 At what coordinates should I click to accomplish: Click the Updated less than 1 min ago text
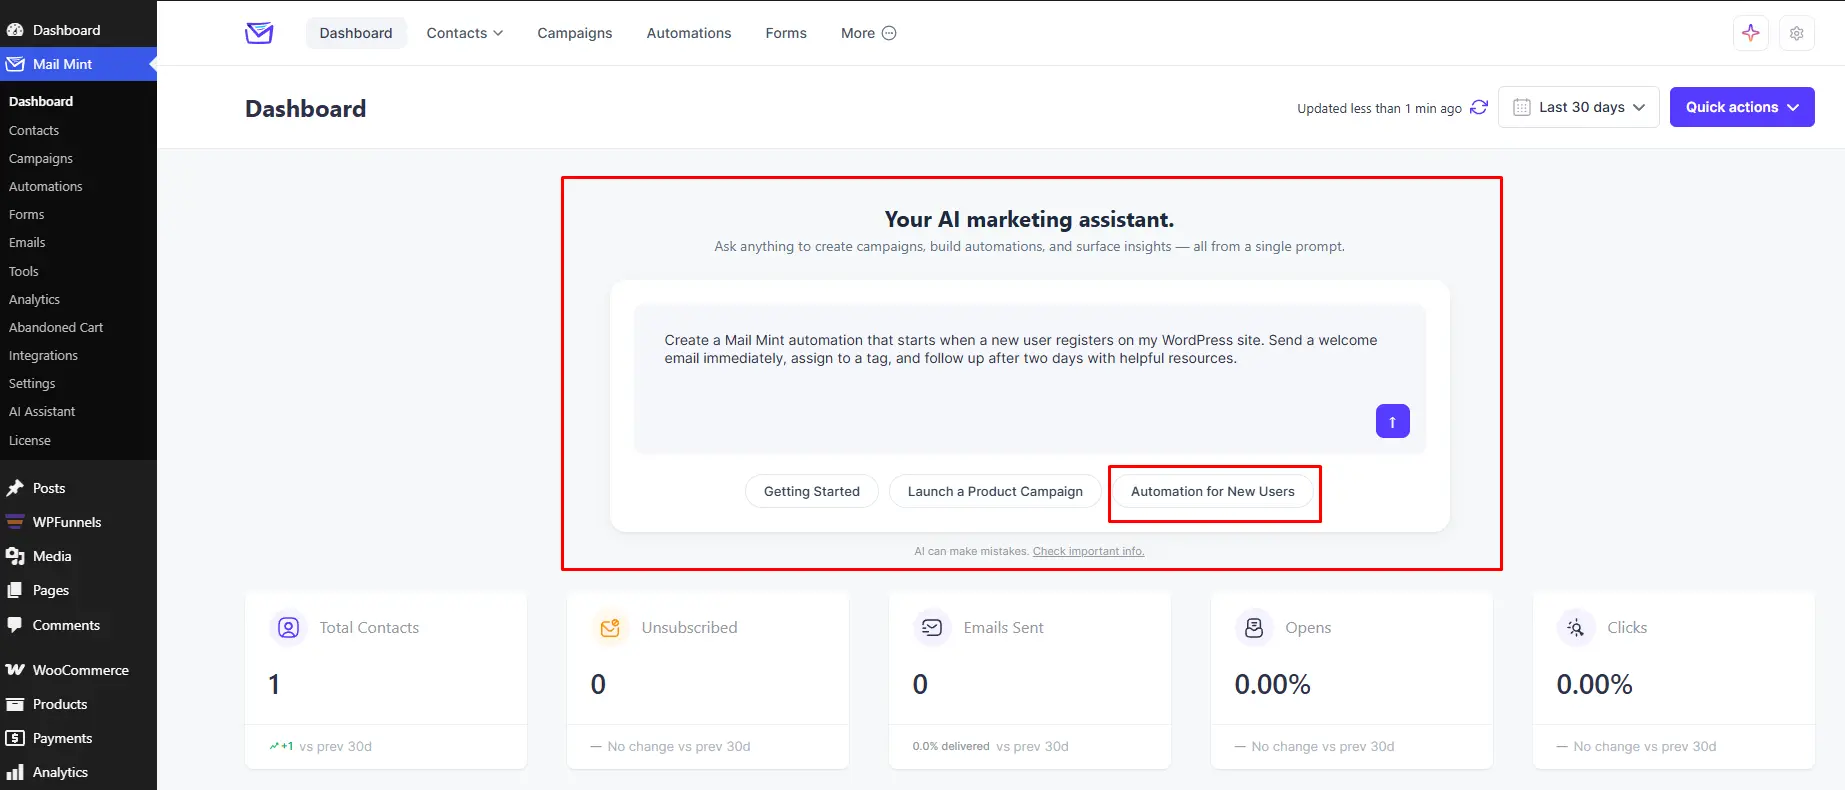pos(1379,108)
